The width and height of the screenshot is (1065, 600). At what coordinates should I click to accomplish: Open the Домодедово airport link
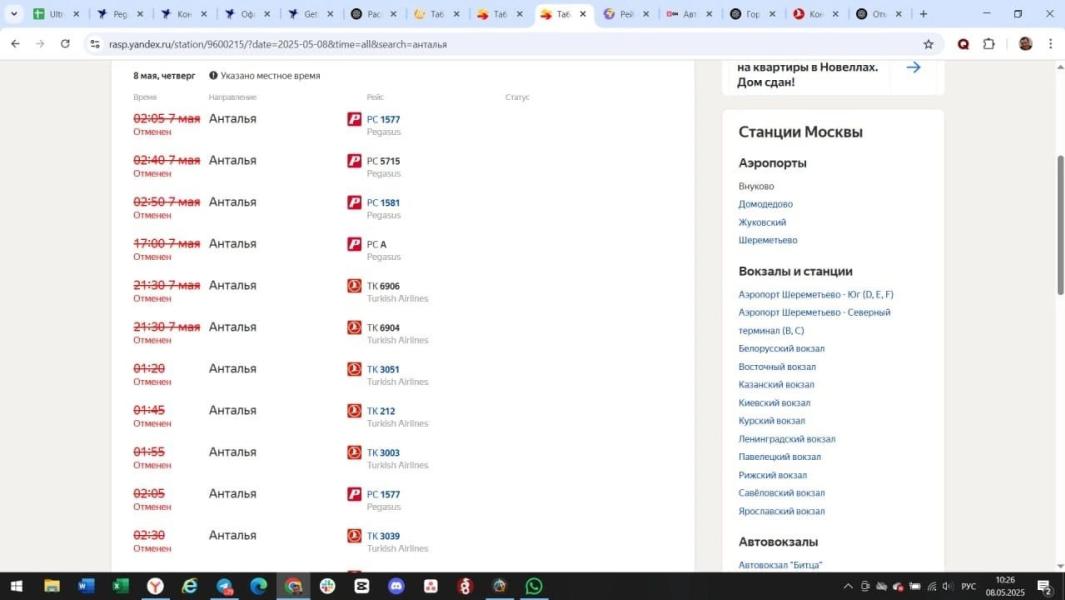[765, 204]
